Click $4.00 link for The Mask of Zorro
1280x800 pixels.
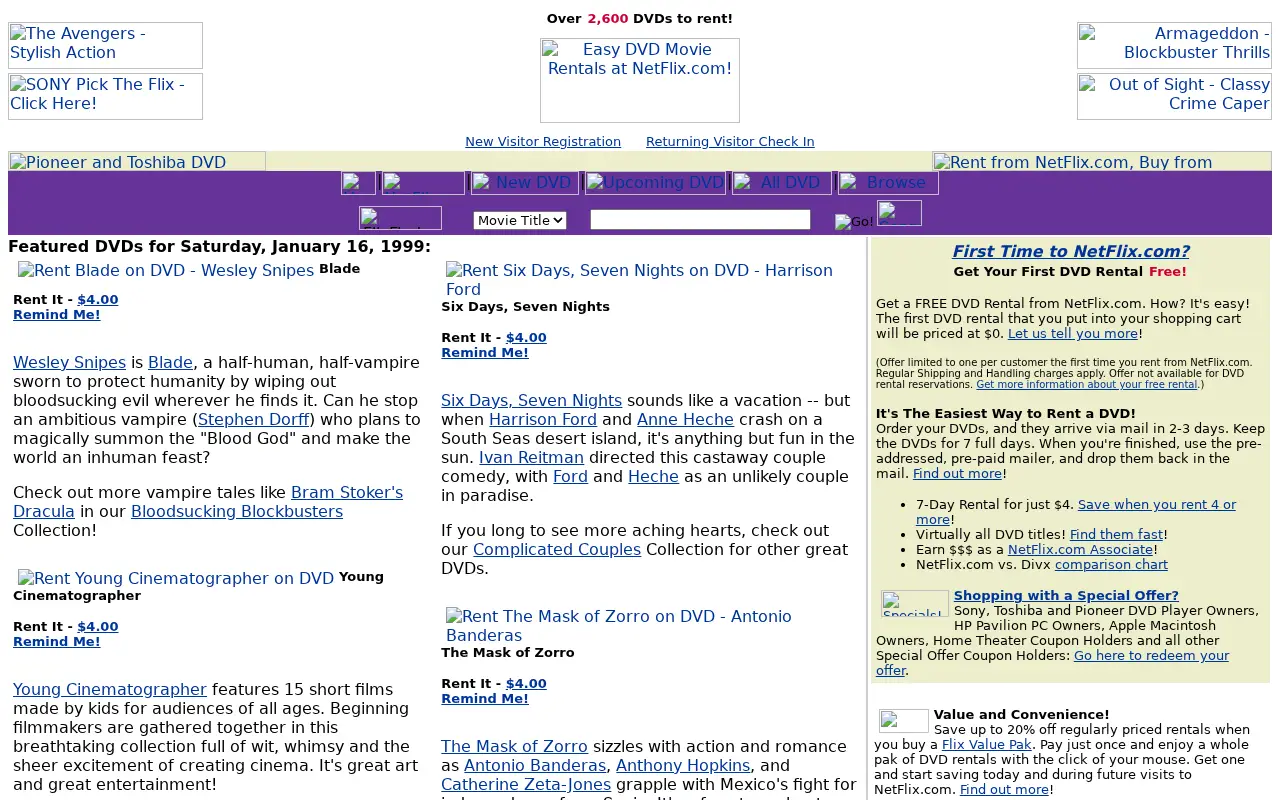click(x=526, y=683)
